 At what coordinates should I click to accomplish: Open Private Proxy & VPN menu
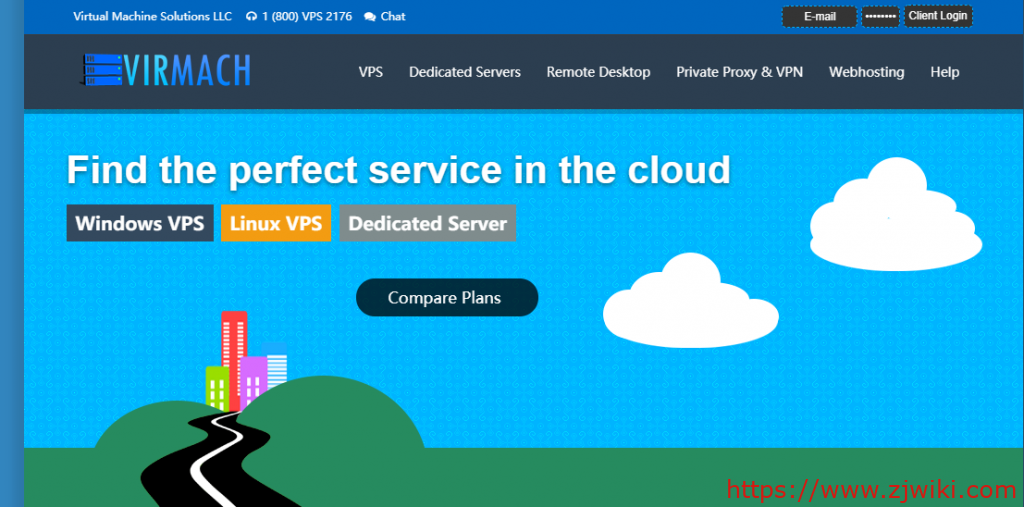739,72
